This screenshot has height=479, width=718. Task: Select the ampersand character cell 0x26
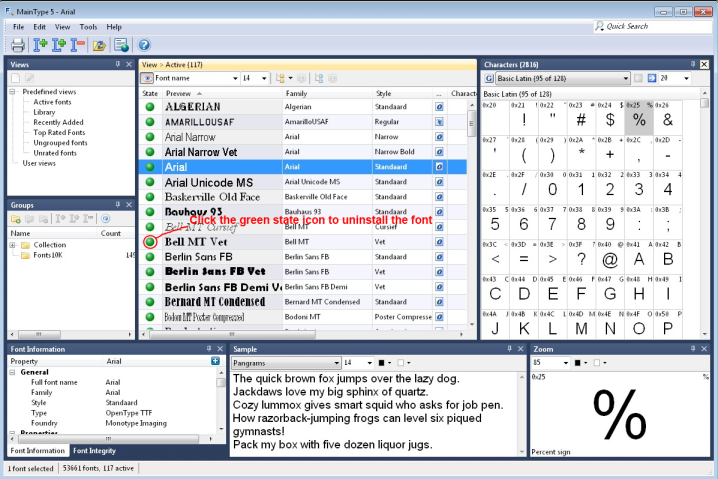coord(668,117)
